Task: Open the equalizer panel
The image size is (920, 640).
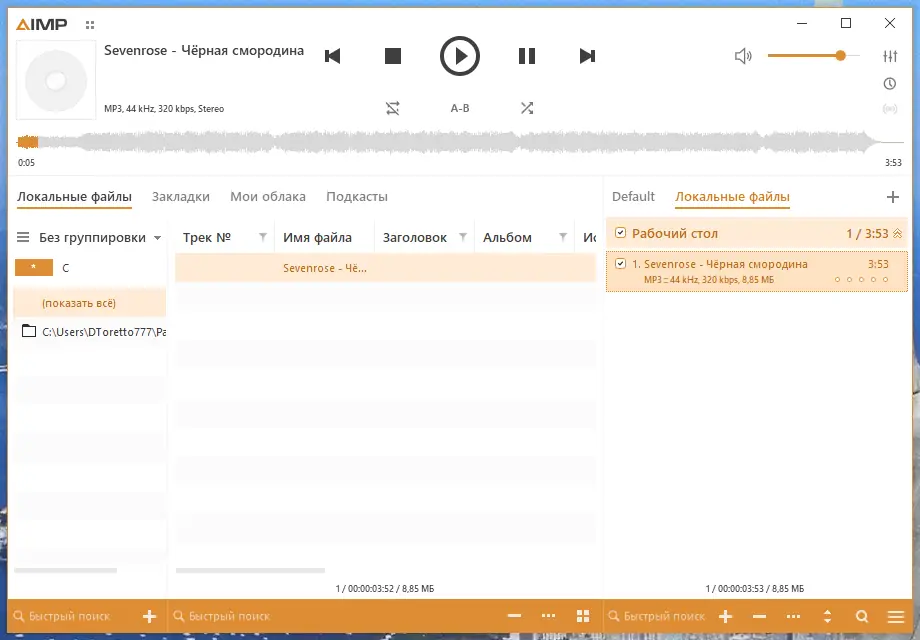Action: [x=891, y=56]
